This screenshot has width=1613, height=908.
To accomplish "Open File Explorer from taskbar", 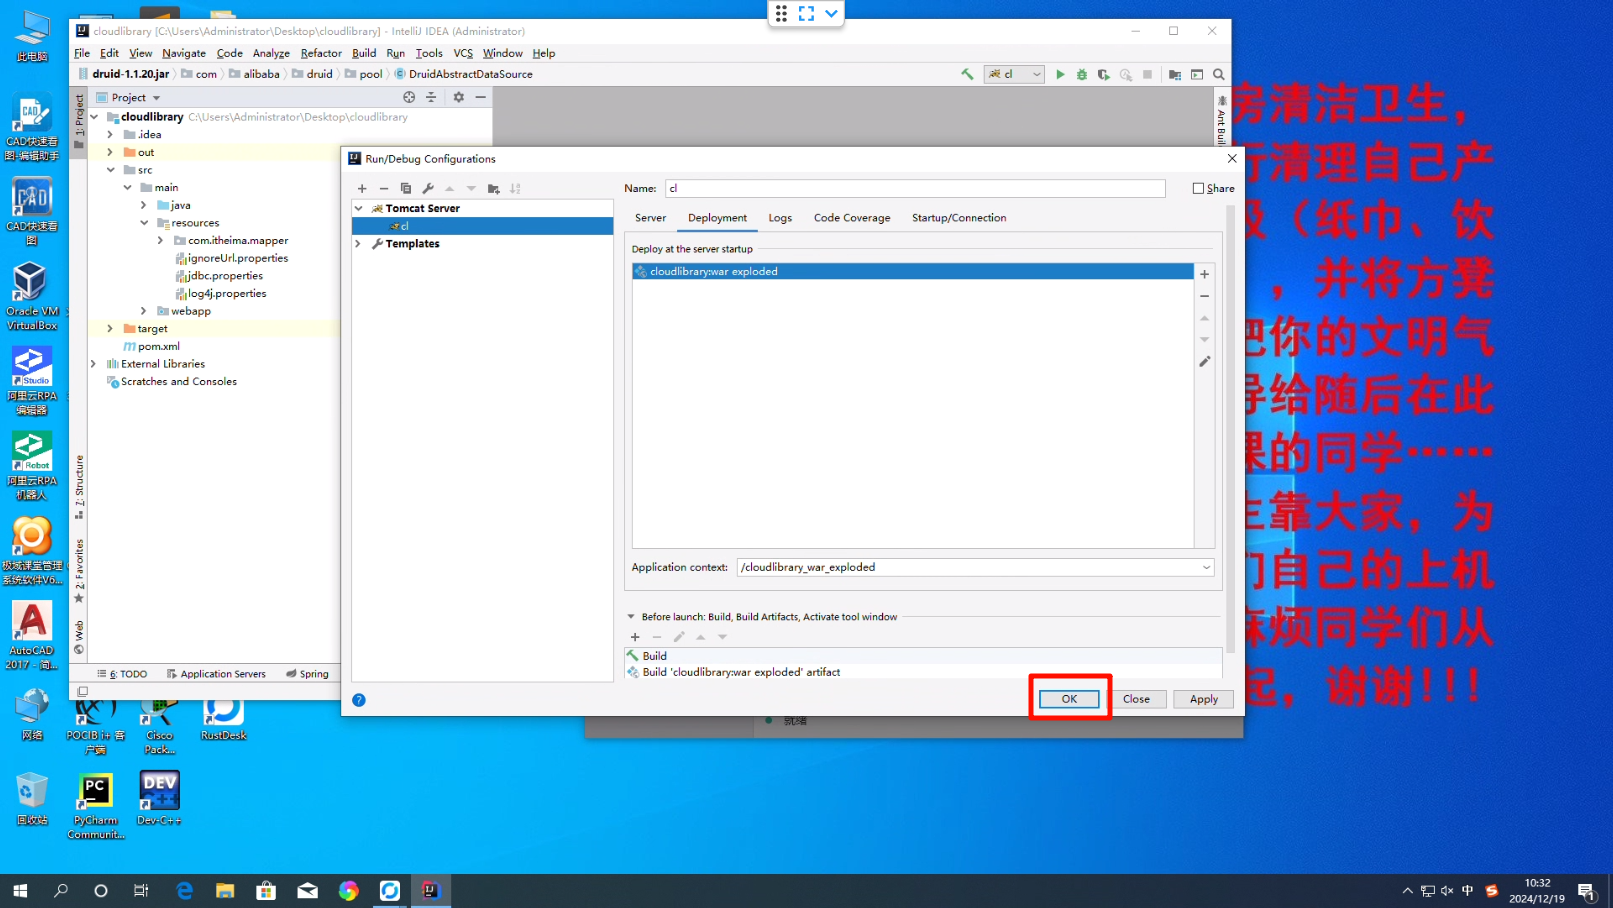I will click(225, 890).
